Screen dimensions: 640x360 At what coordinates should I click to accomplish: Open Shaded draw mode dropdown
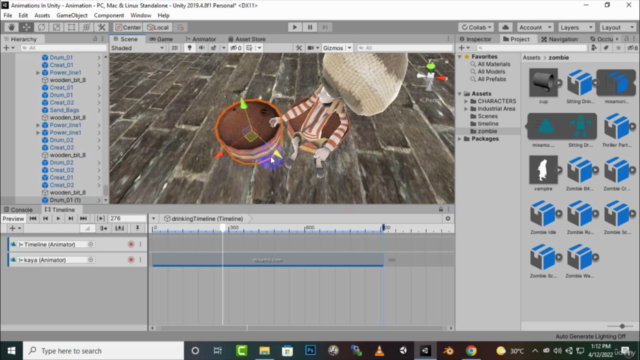[x=138, y=48]
